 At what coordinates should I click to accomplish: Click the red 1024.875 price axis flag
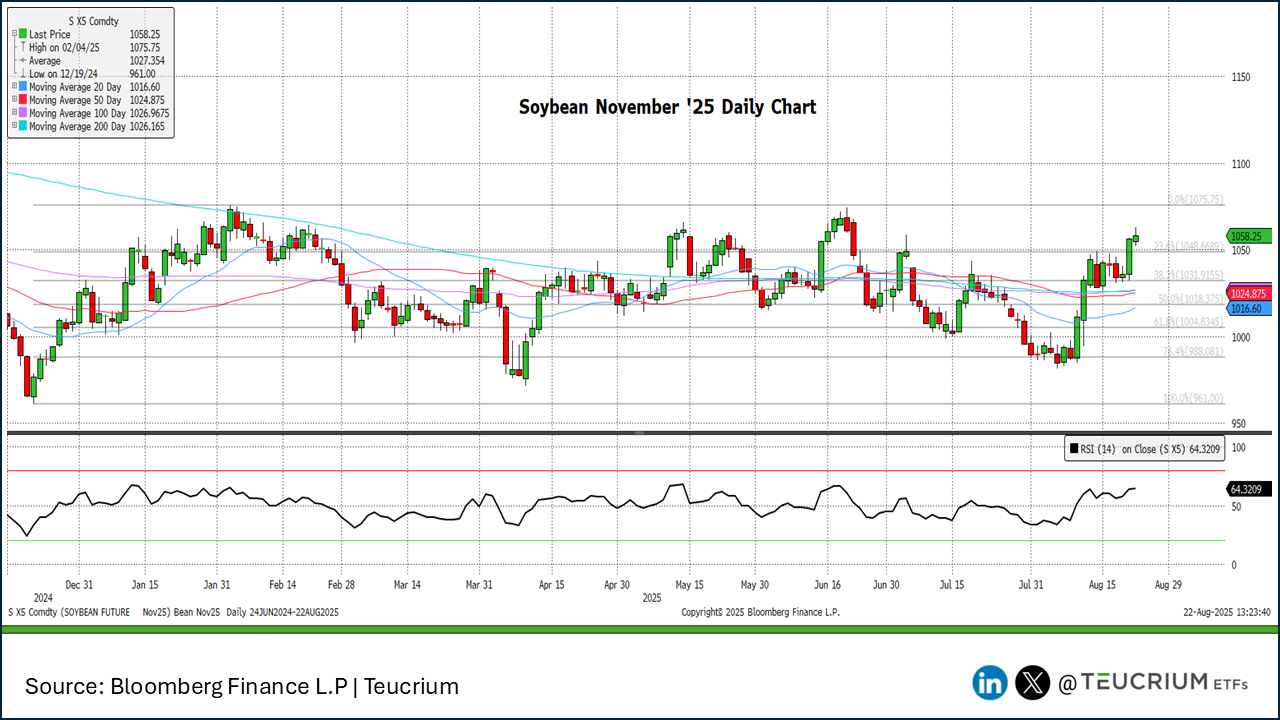[x=1249, y=294]
